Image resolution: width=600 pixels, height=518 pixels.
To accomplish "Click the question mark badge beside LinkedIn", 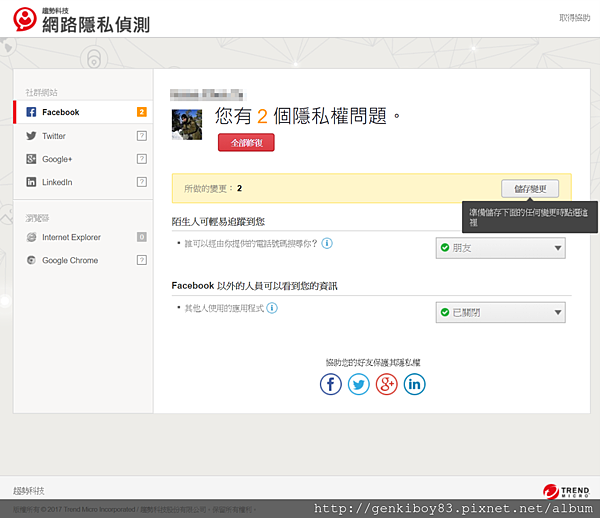I will 142,182.
